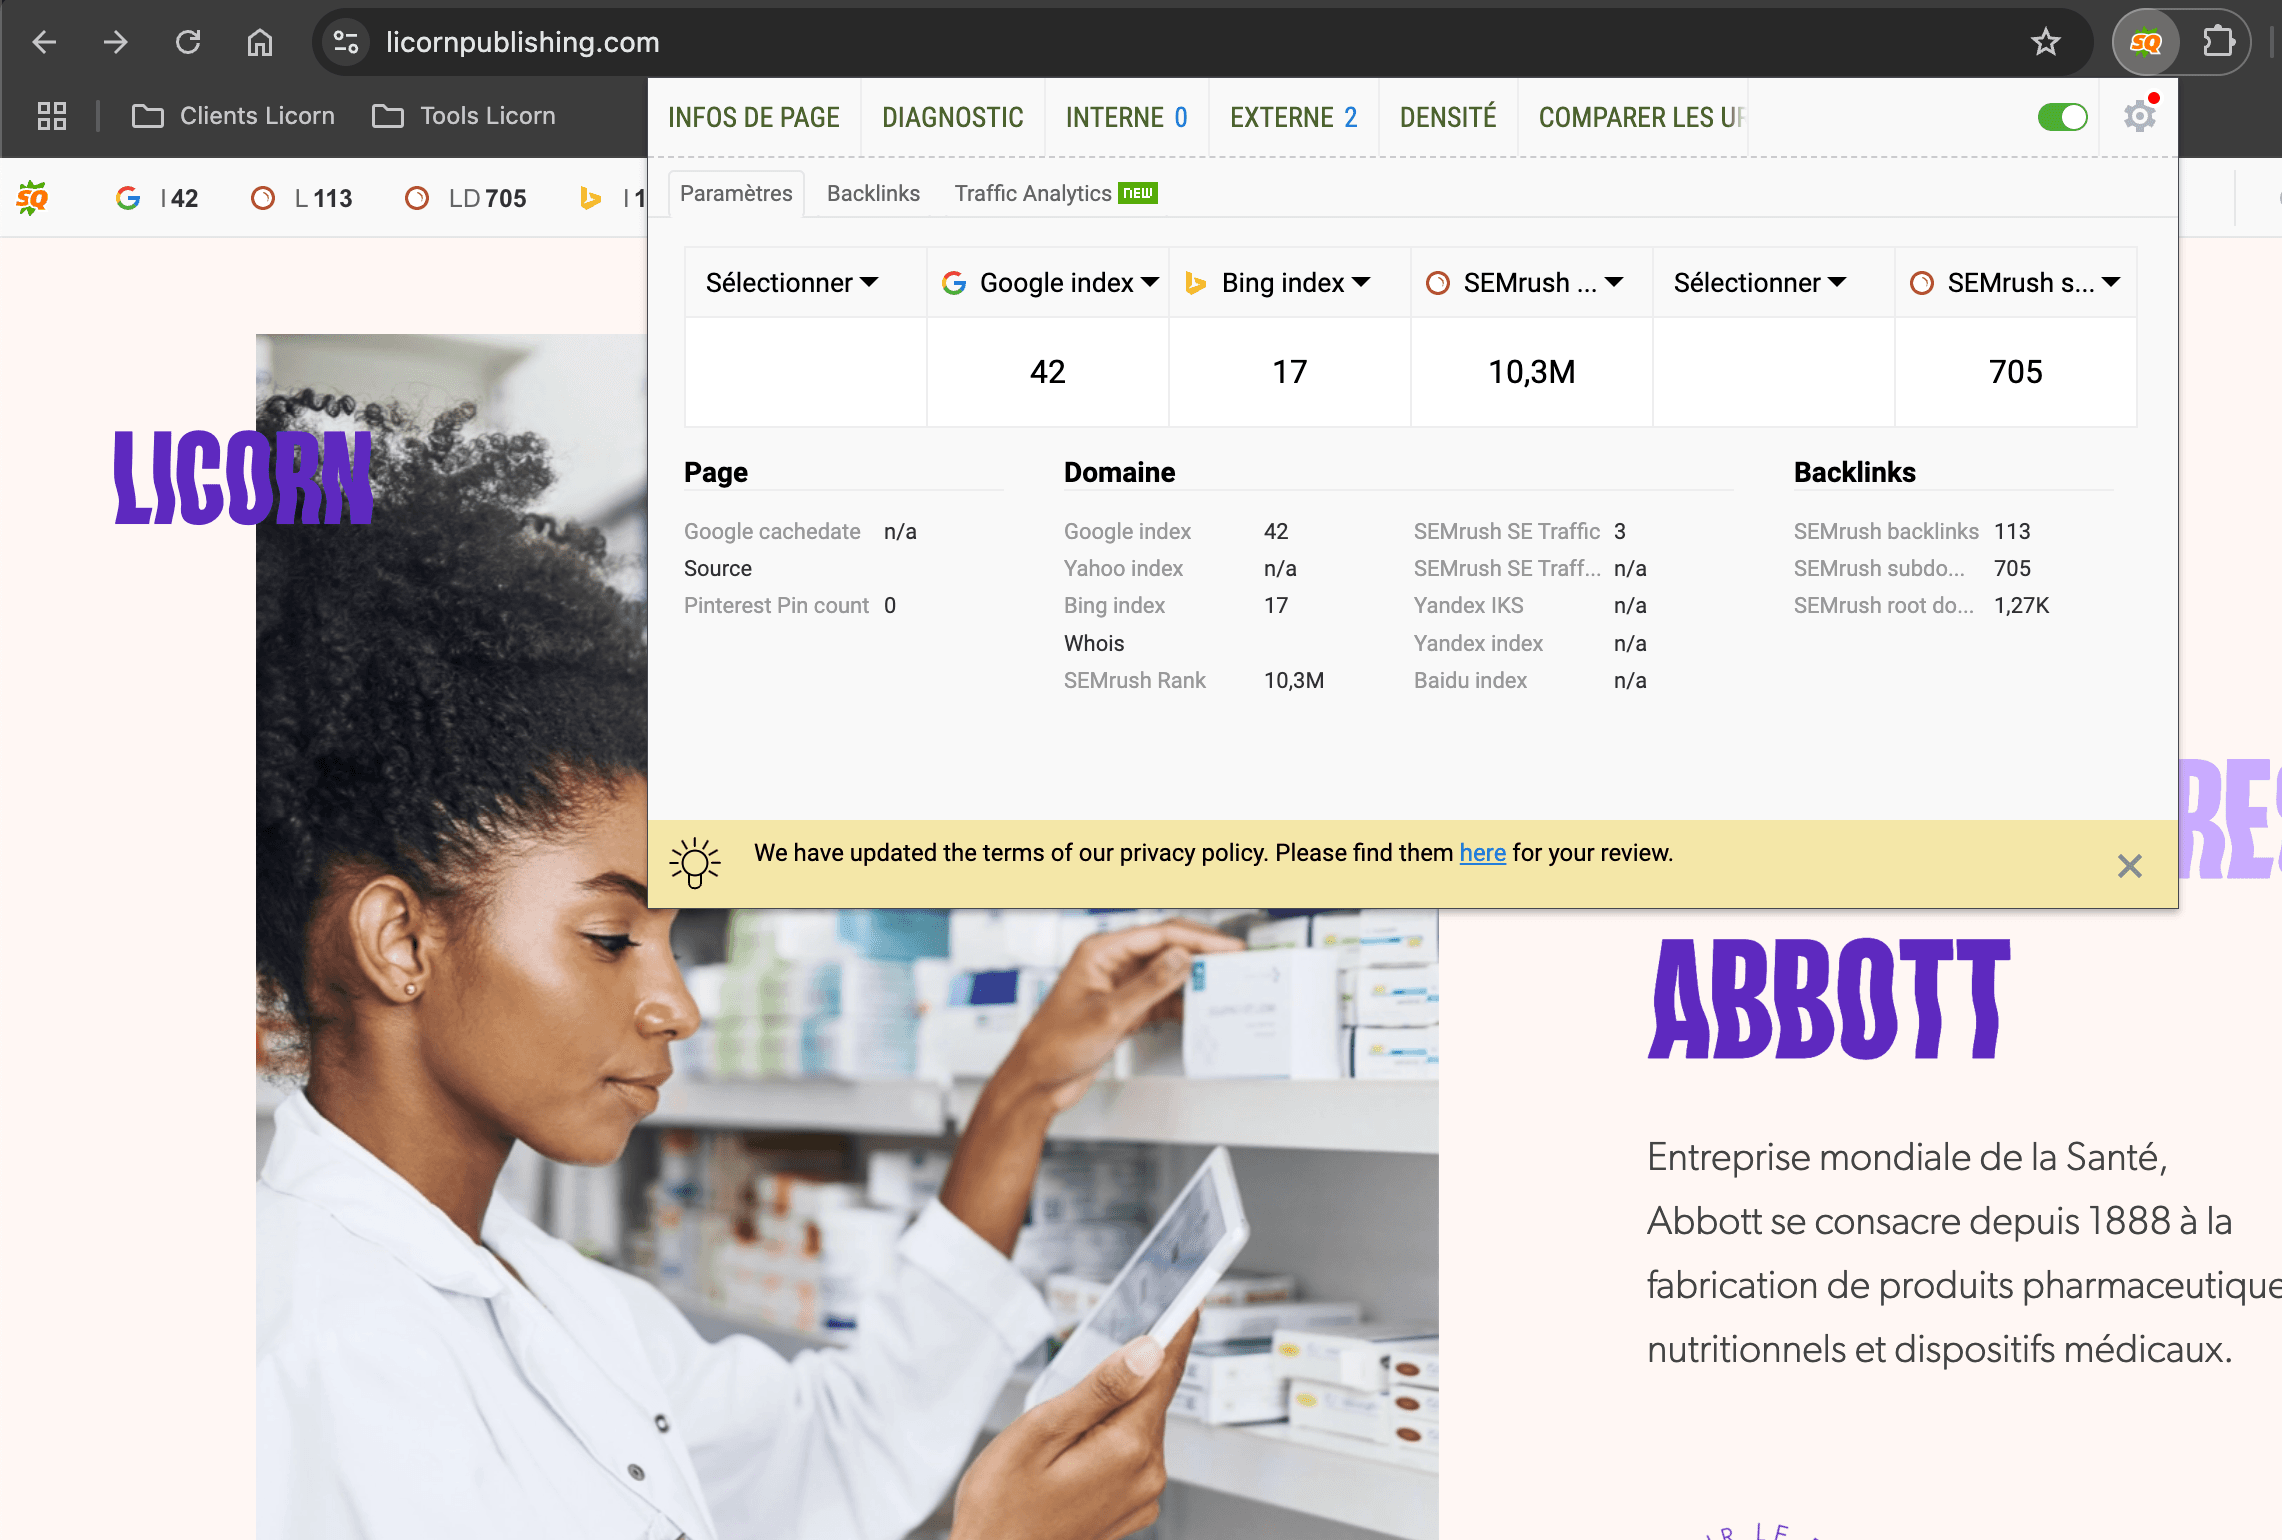Image resolution: width=2282 pixels, height=1540 pixels.
Task: Open the apps grid icon in bookmarks bar
Action: [x=52, y=116]
